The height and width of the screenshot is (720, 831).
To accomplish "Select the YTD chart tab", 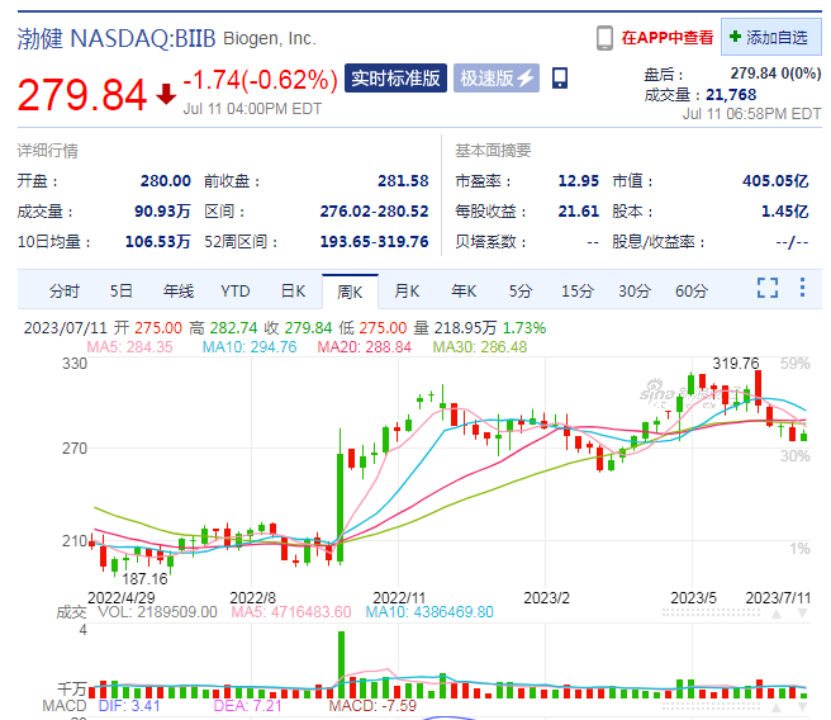I will click(235, 291).
